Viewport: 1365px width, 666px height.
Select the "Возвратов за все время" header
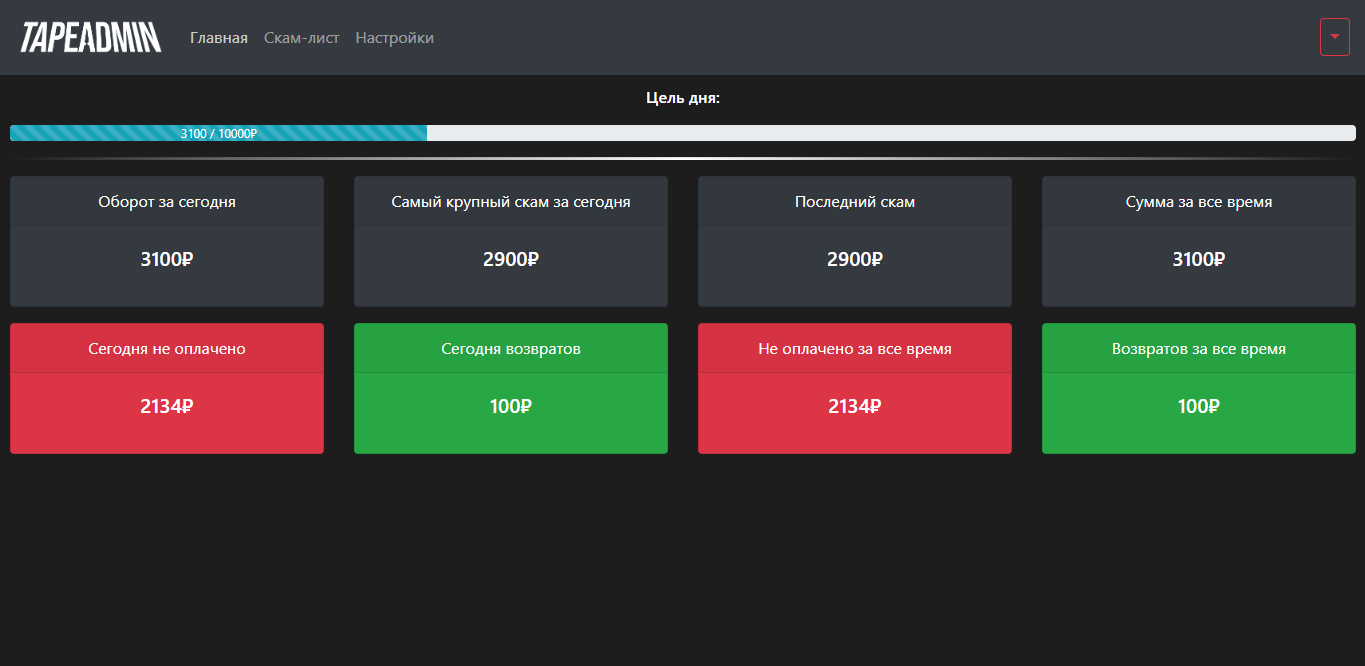[1199, 349]
